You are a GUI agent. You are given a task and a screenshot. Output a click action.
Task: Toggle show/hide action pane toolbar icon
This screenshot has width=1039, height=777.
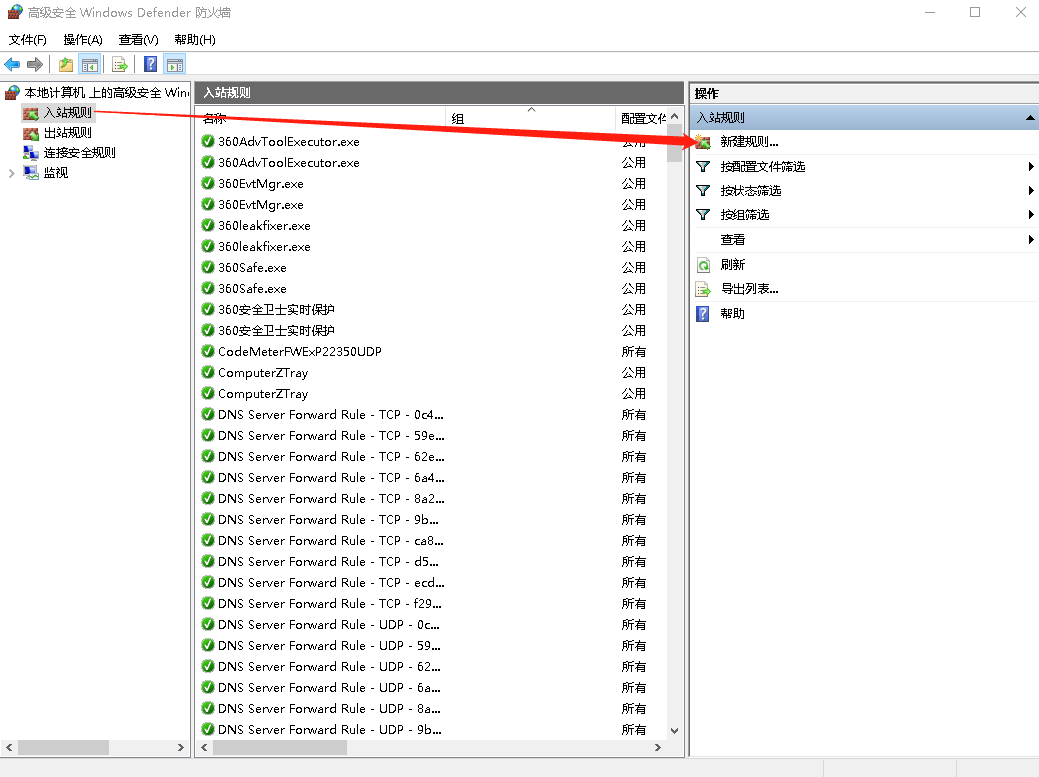(x=175, y=65)
